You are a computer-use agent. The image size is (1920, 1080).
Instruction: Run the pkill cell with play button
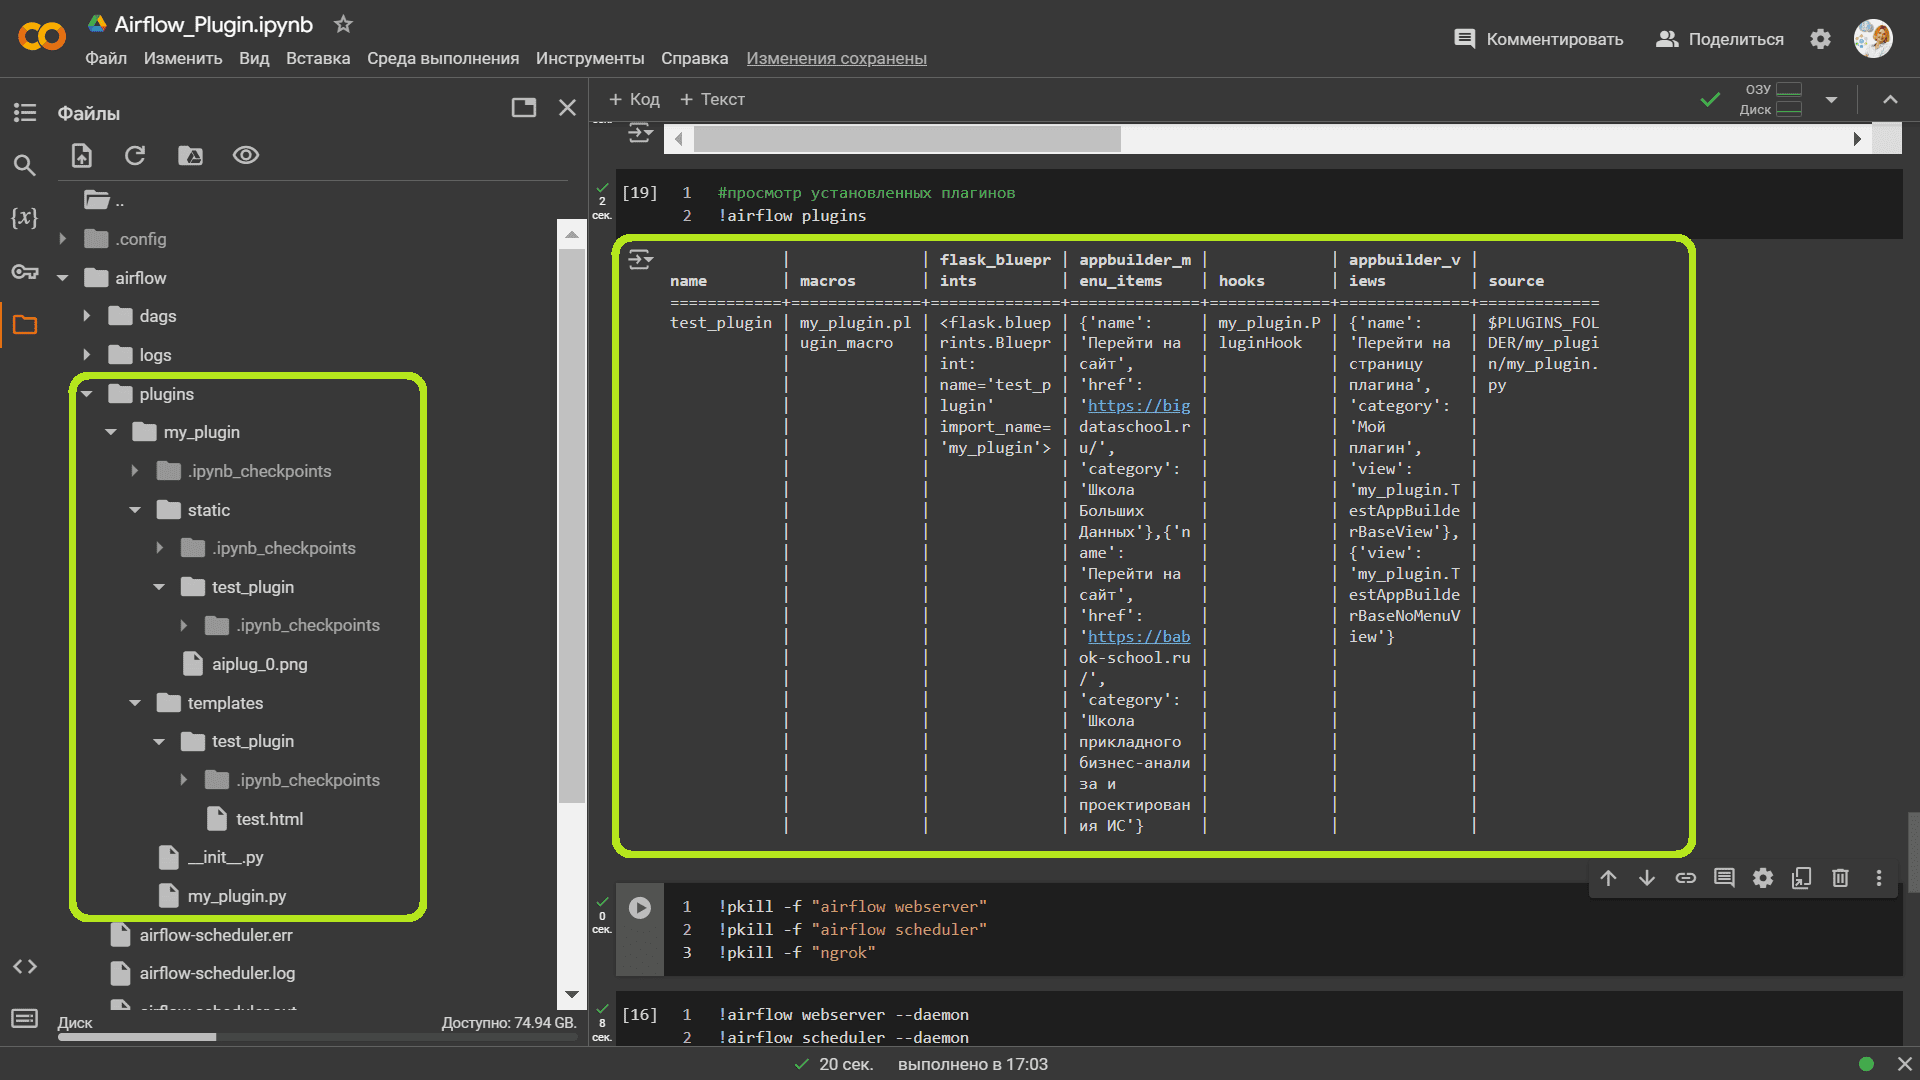[640, 907]
